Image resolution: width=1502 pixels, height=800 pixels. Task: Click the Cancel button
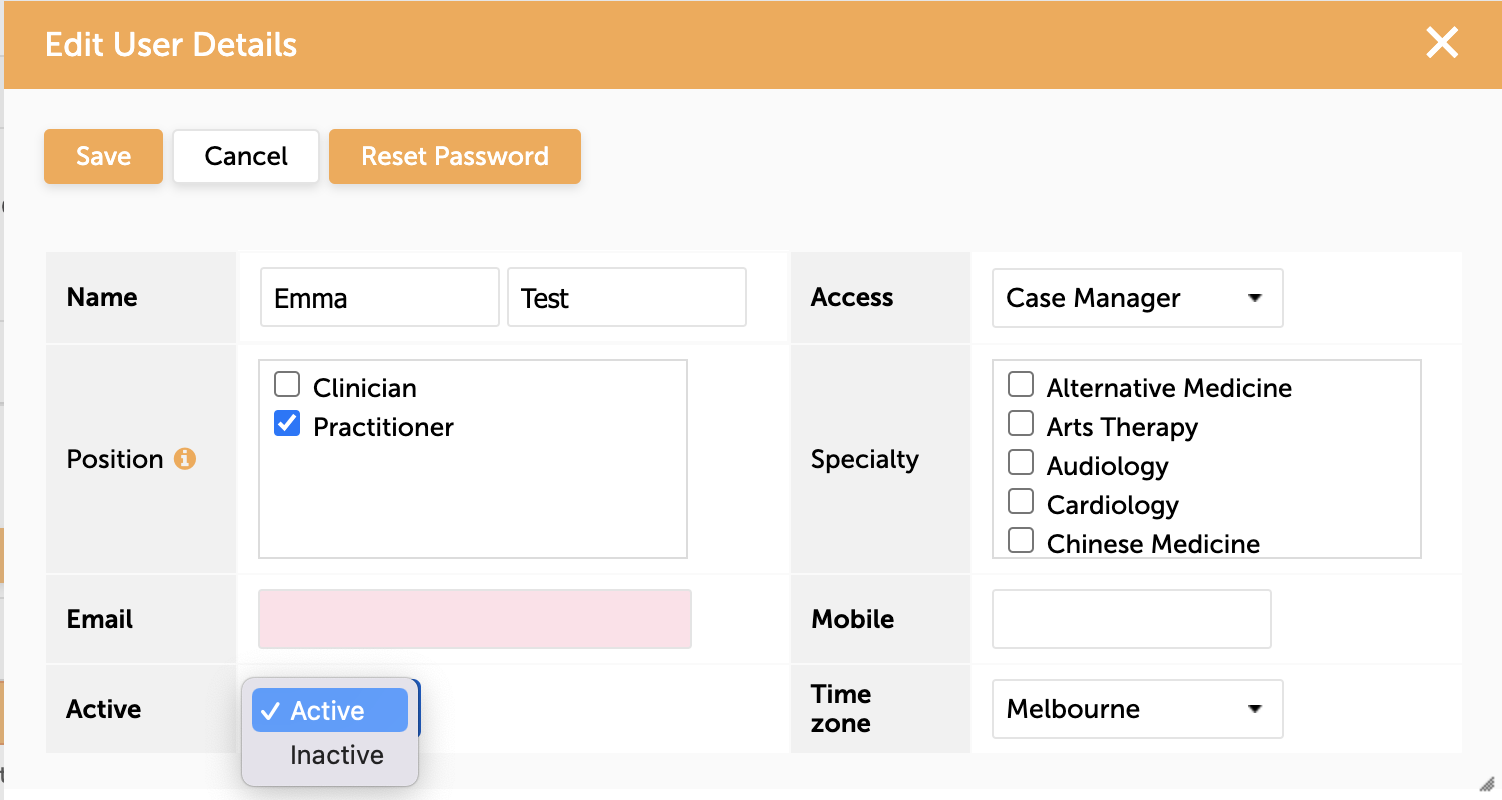246,156
